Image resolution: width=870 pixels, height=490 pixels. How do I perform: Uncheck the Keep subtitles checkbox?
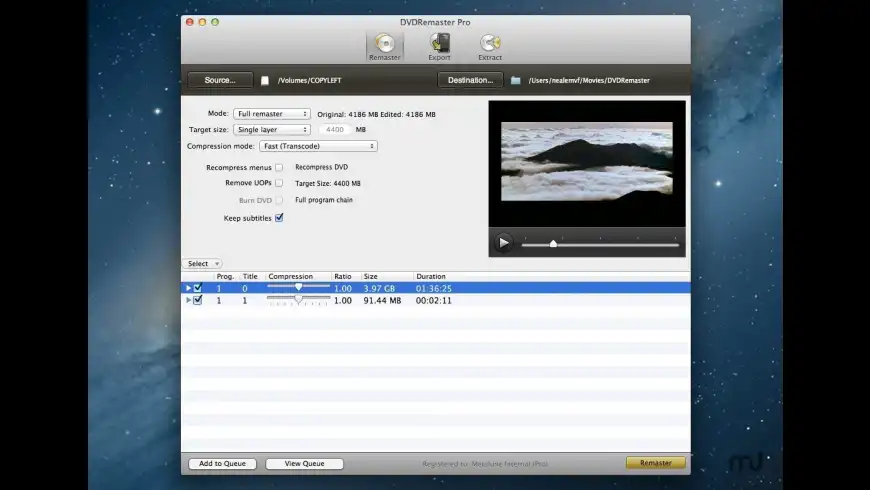point(279,218)
